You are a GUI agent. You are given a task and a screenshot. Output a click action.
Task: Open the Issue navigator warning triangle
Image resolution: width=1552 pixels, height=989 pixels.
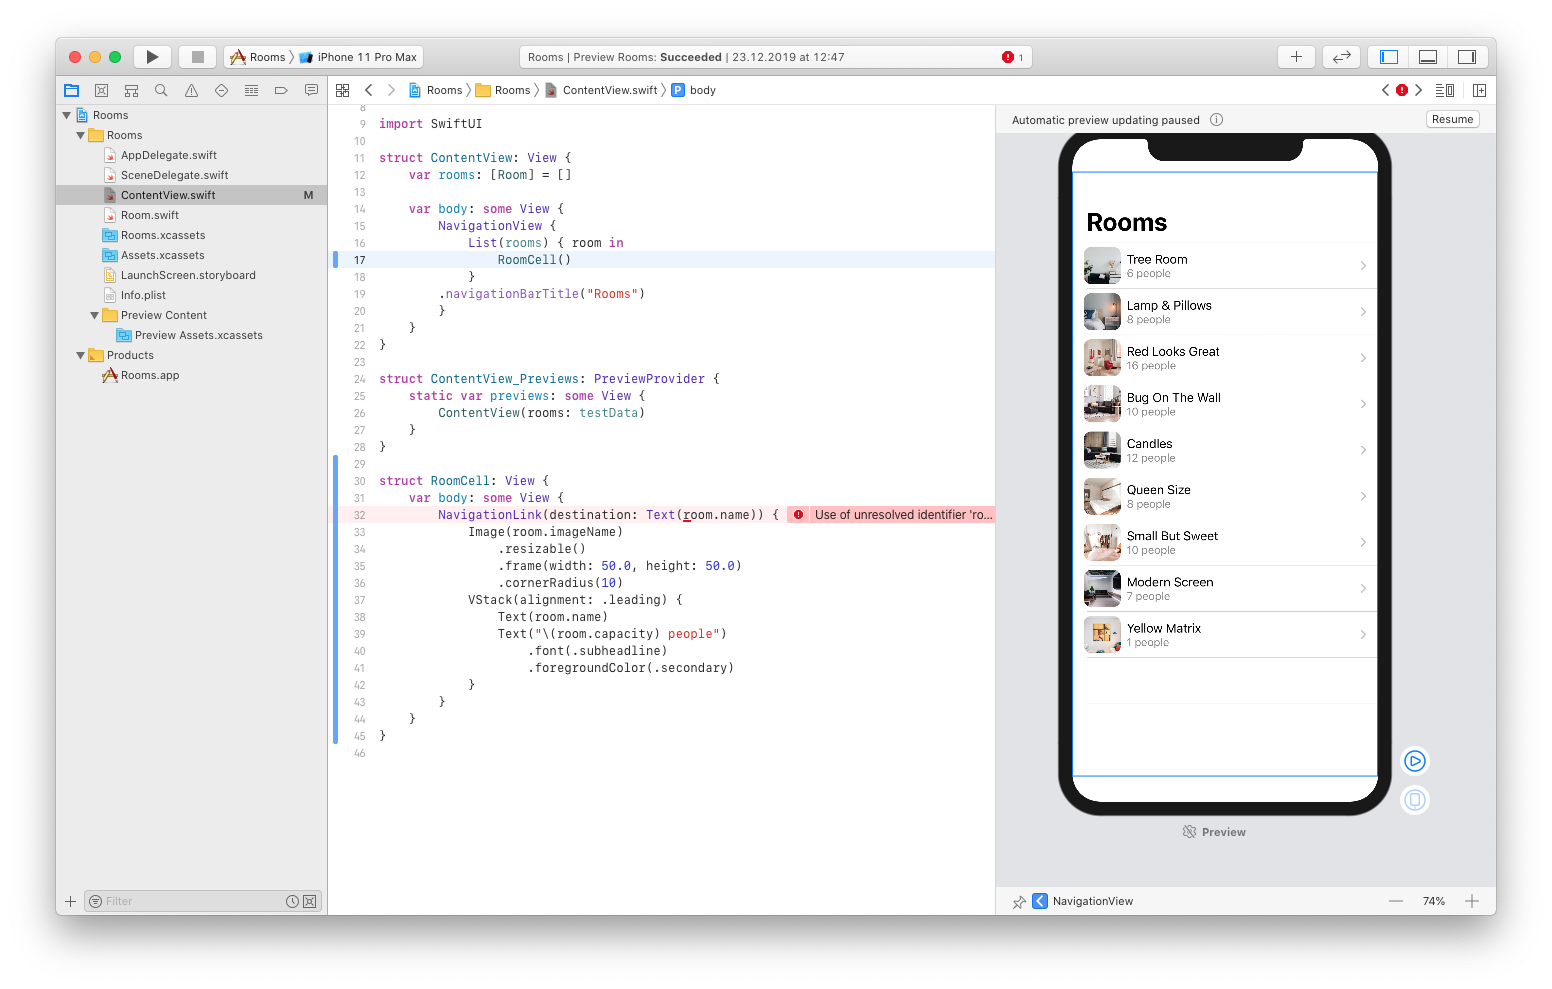pos(191,89)
